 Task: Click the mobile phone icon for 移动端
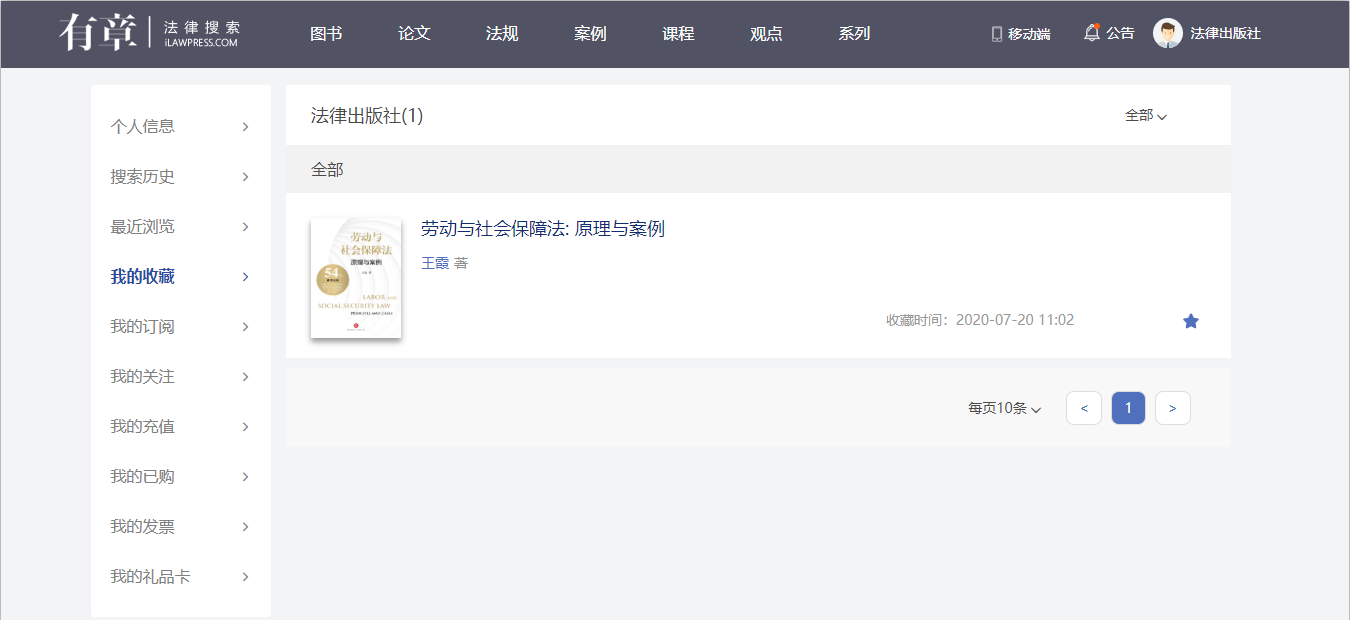(x=996, y=34)
